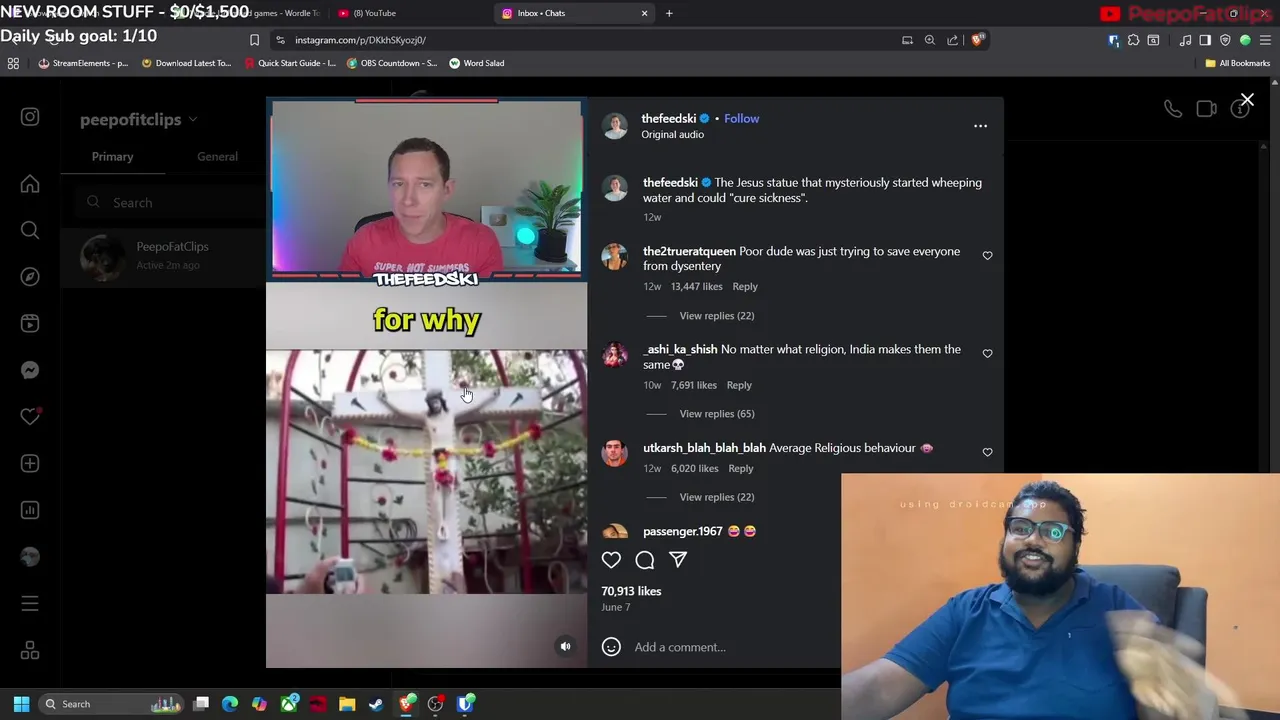Select the Inbox • Chats browser tab
This screenshot has width=1280, height=720.
point(575,13)
